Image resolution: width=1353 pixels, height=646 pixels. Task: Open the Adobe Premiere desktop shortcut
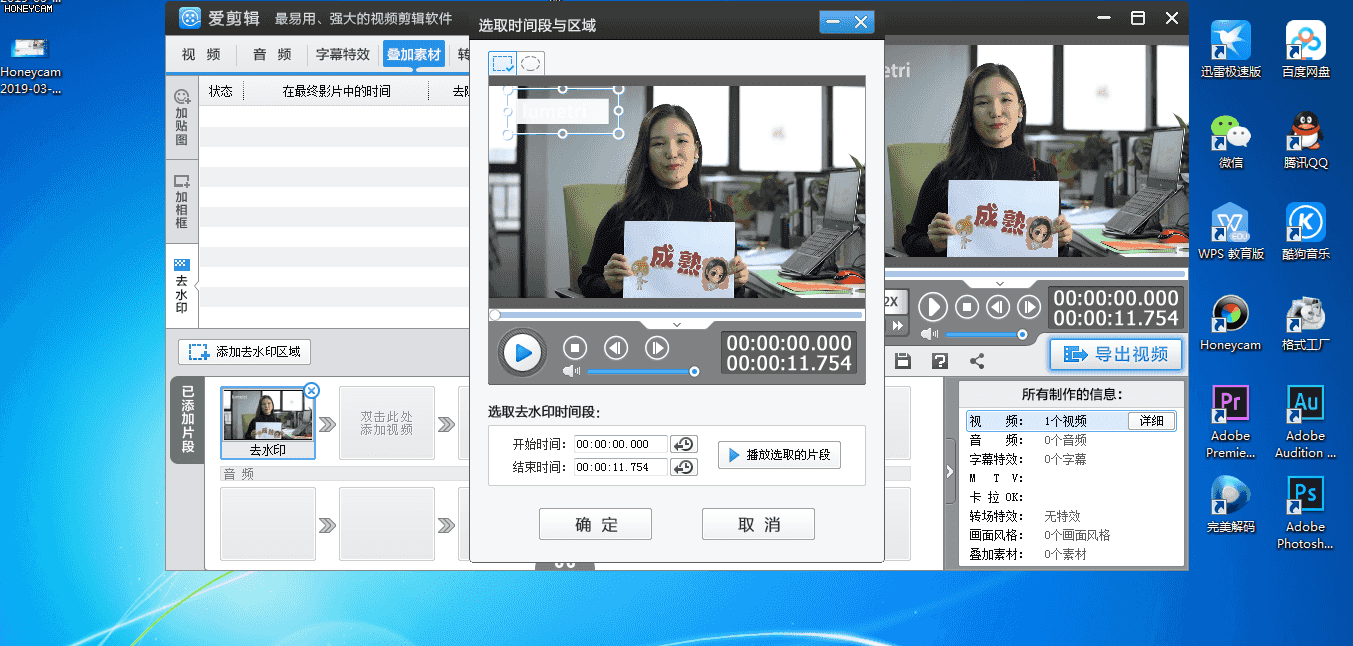pyautogui.click(x=1231, y=421)
